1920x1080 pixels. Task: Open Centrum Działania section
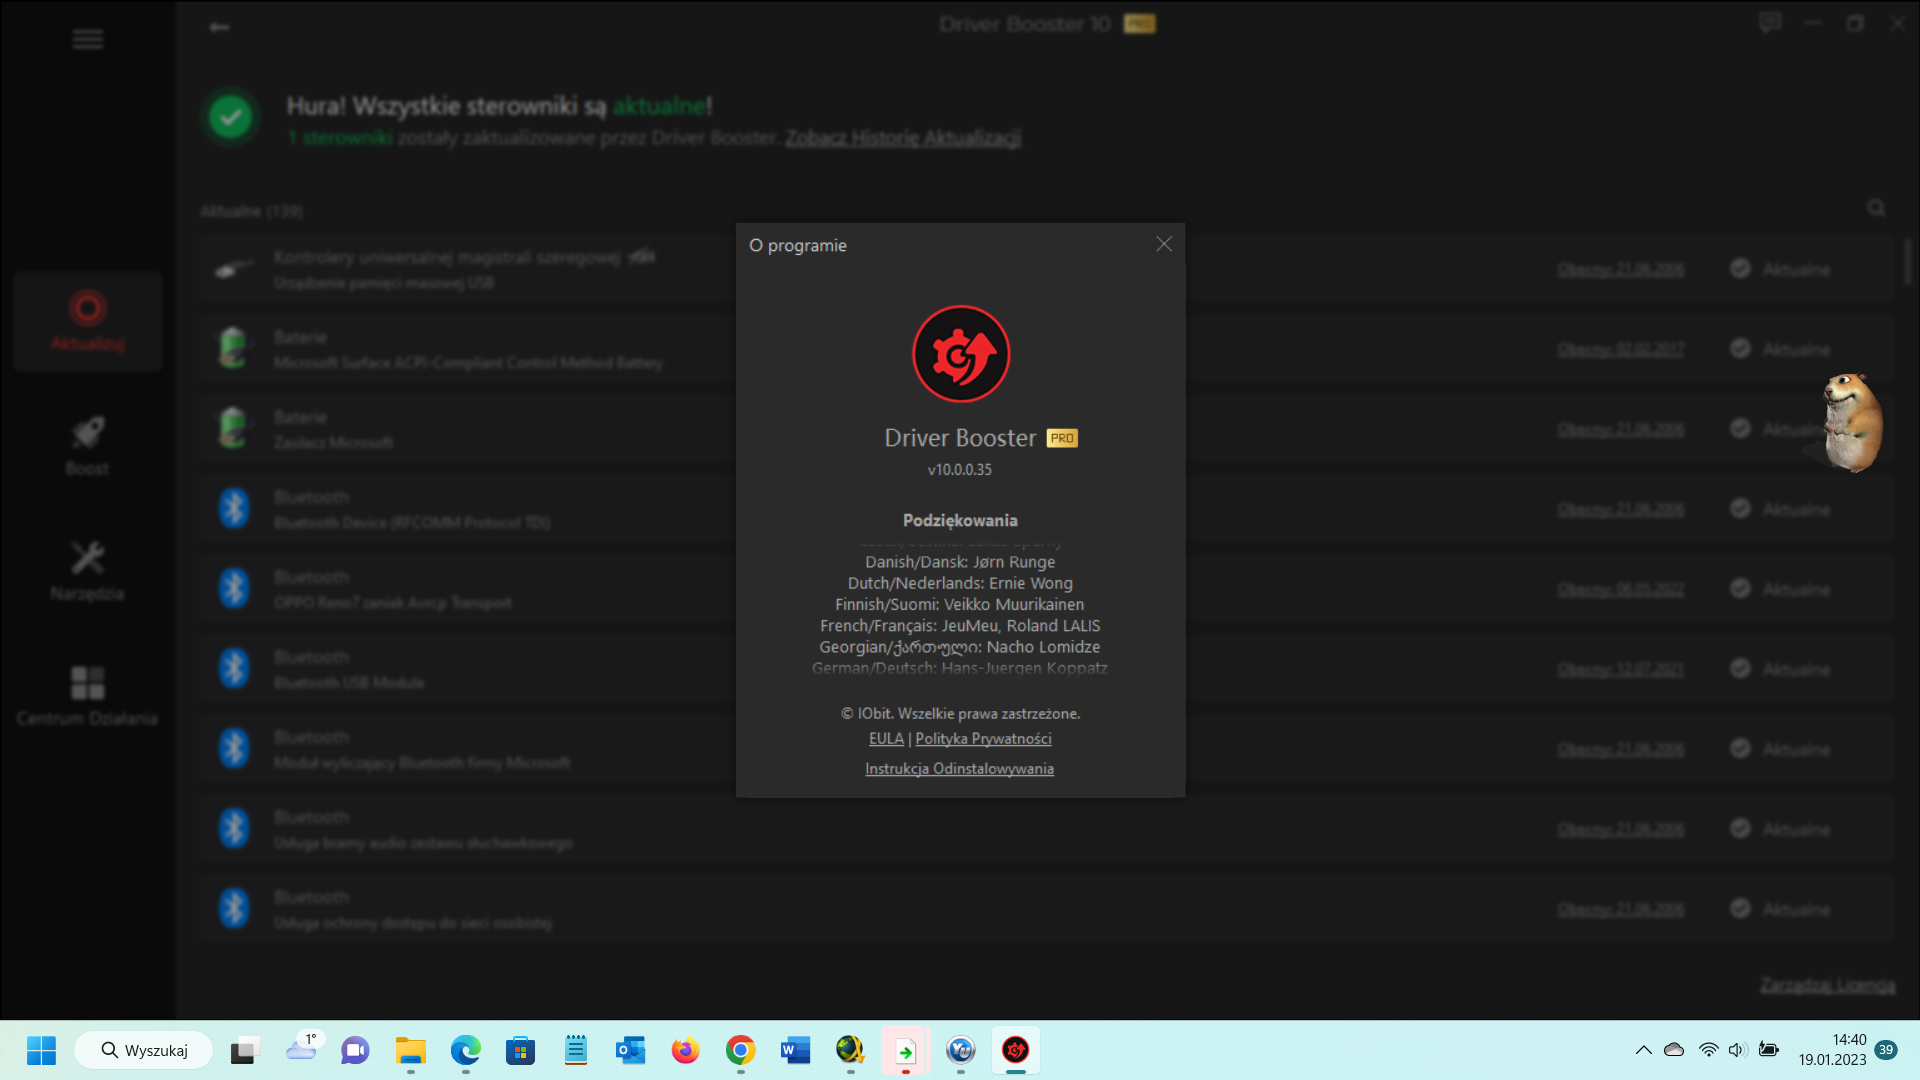88,697
